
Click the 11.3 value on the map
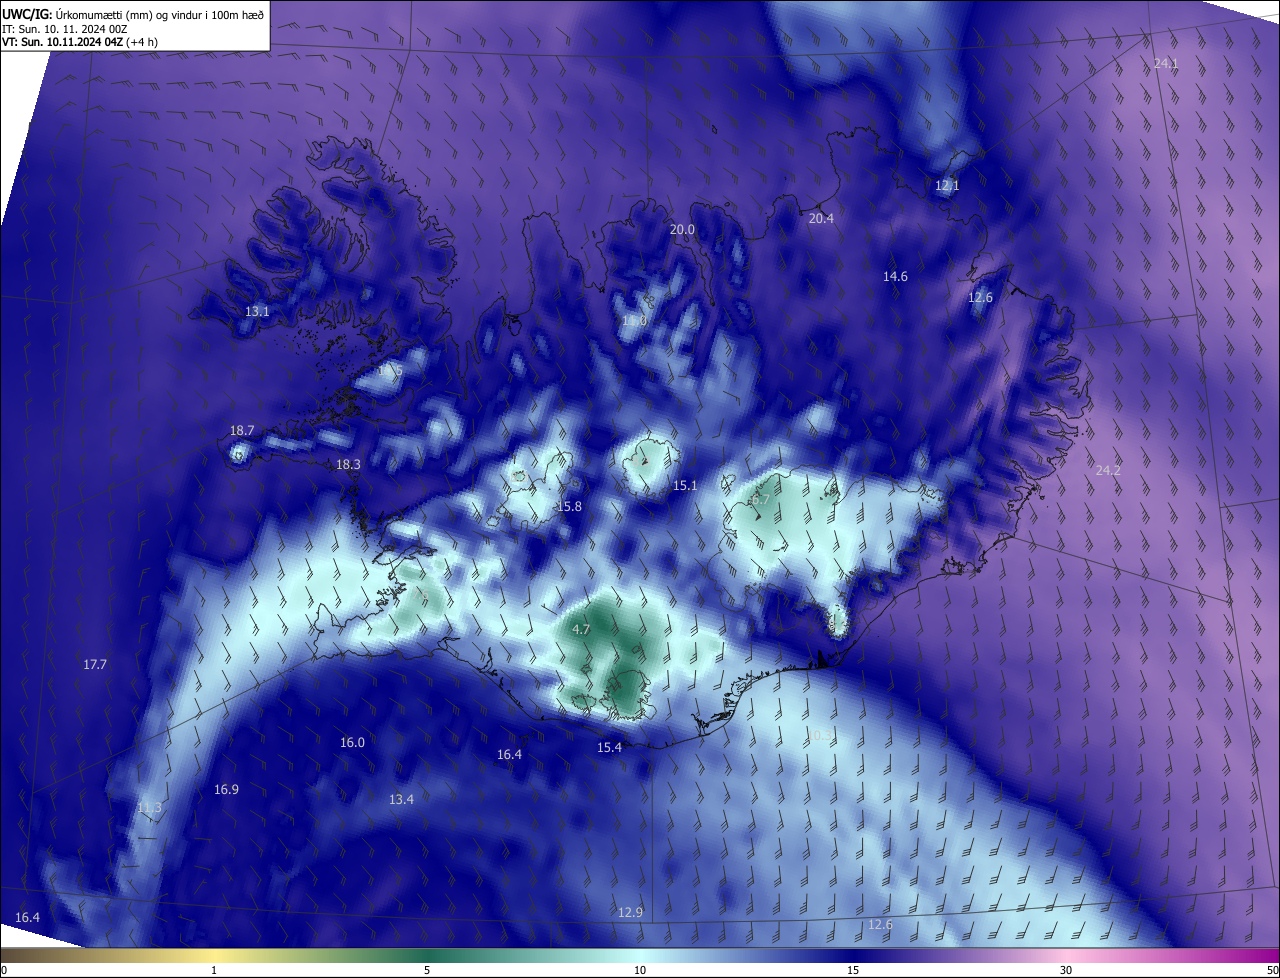tap(149, 807)
